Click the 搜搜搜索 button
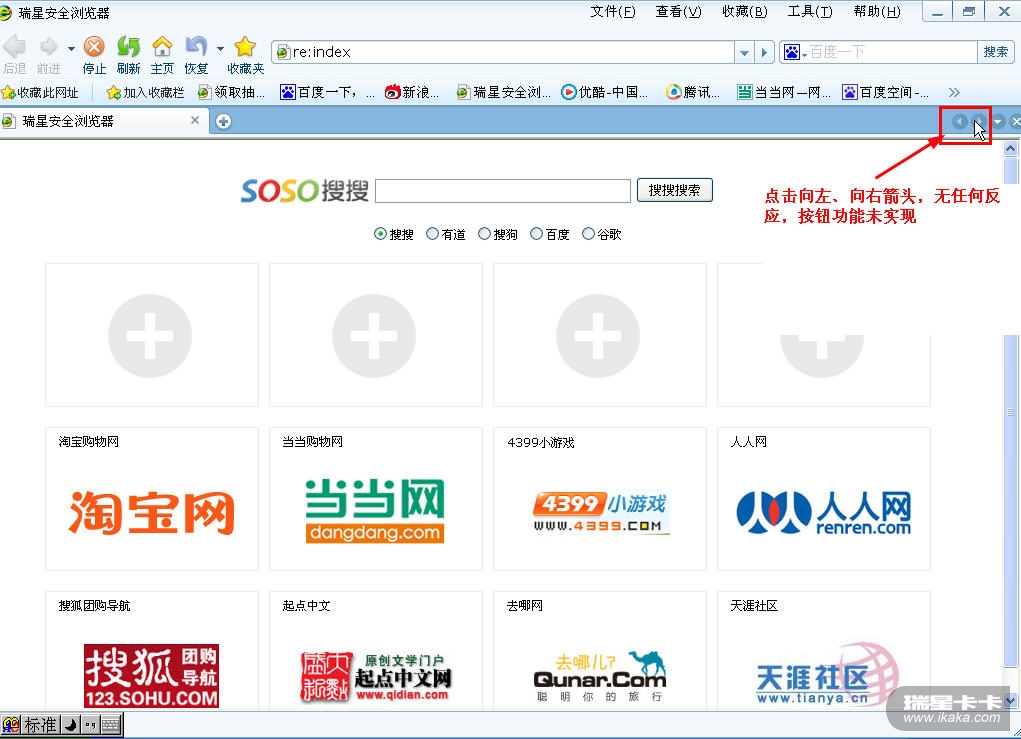 pos(674,190)
